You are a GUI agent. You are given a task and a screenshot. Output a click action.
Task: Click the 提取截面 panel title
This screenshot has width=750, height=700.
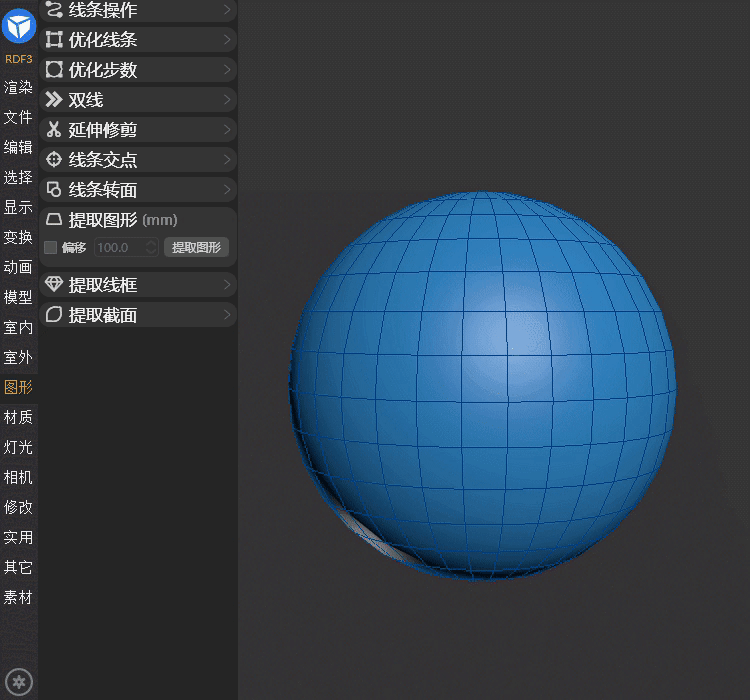pos(103,315)
